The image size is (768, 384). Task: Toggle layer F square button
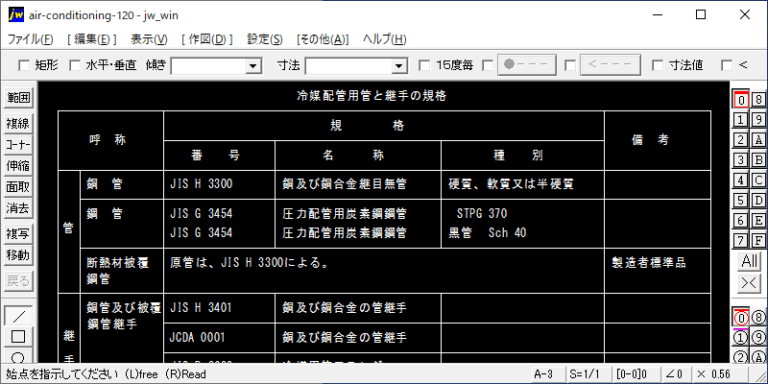tap(758, 240)
